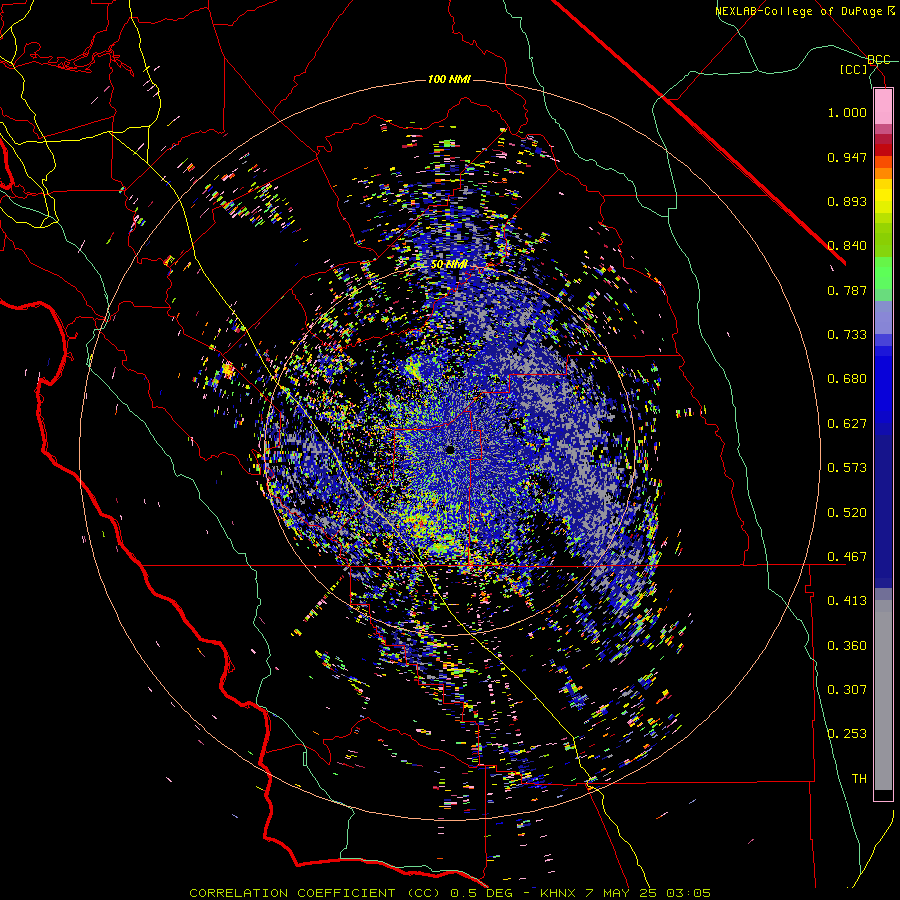Select the 0.627 legend value
Viewport: 900px width, 900px height.
847,424
